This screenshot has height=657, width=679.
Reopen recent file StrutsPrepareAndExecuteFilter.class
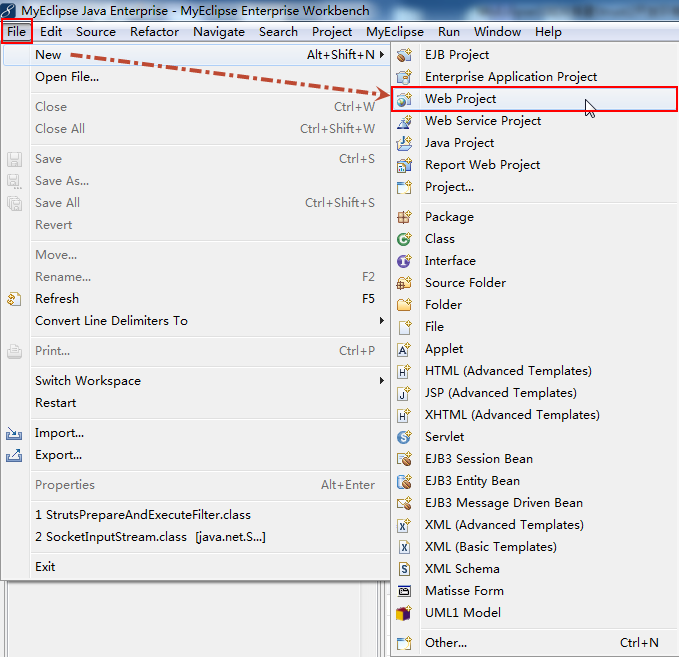pos(196,515)
